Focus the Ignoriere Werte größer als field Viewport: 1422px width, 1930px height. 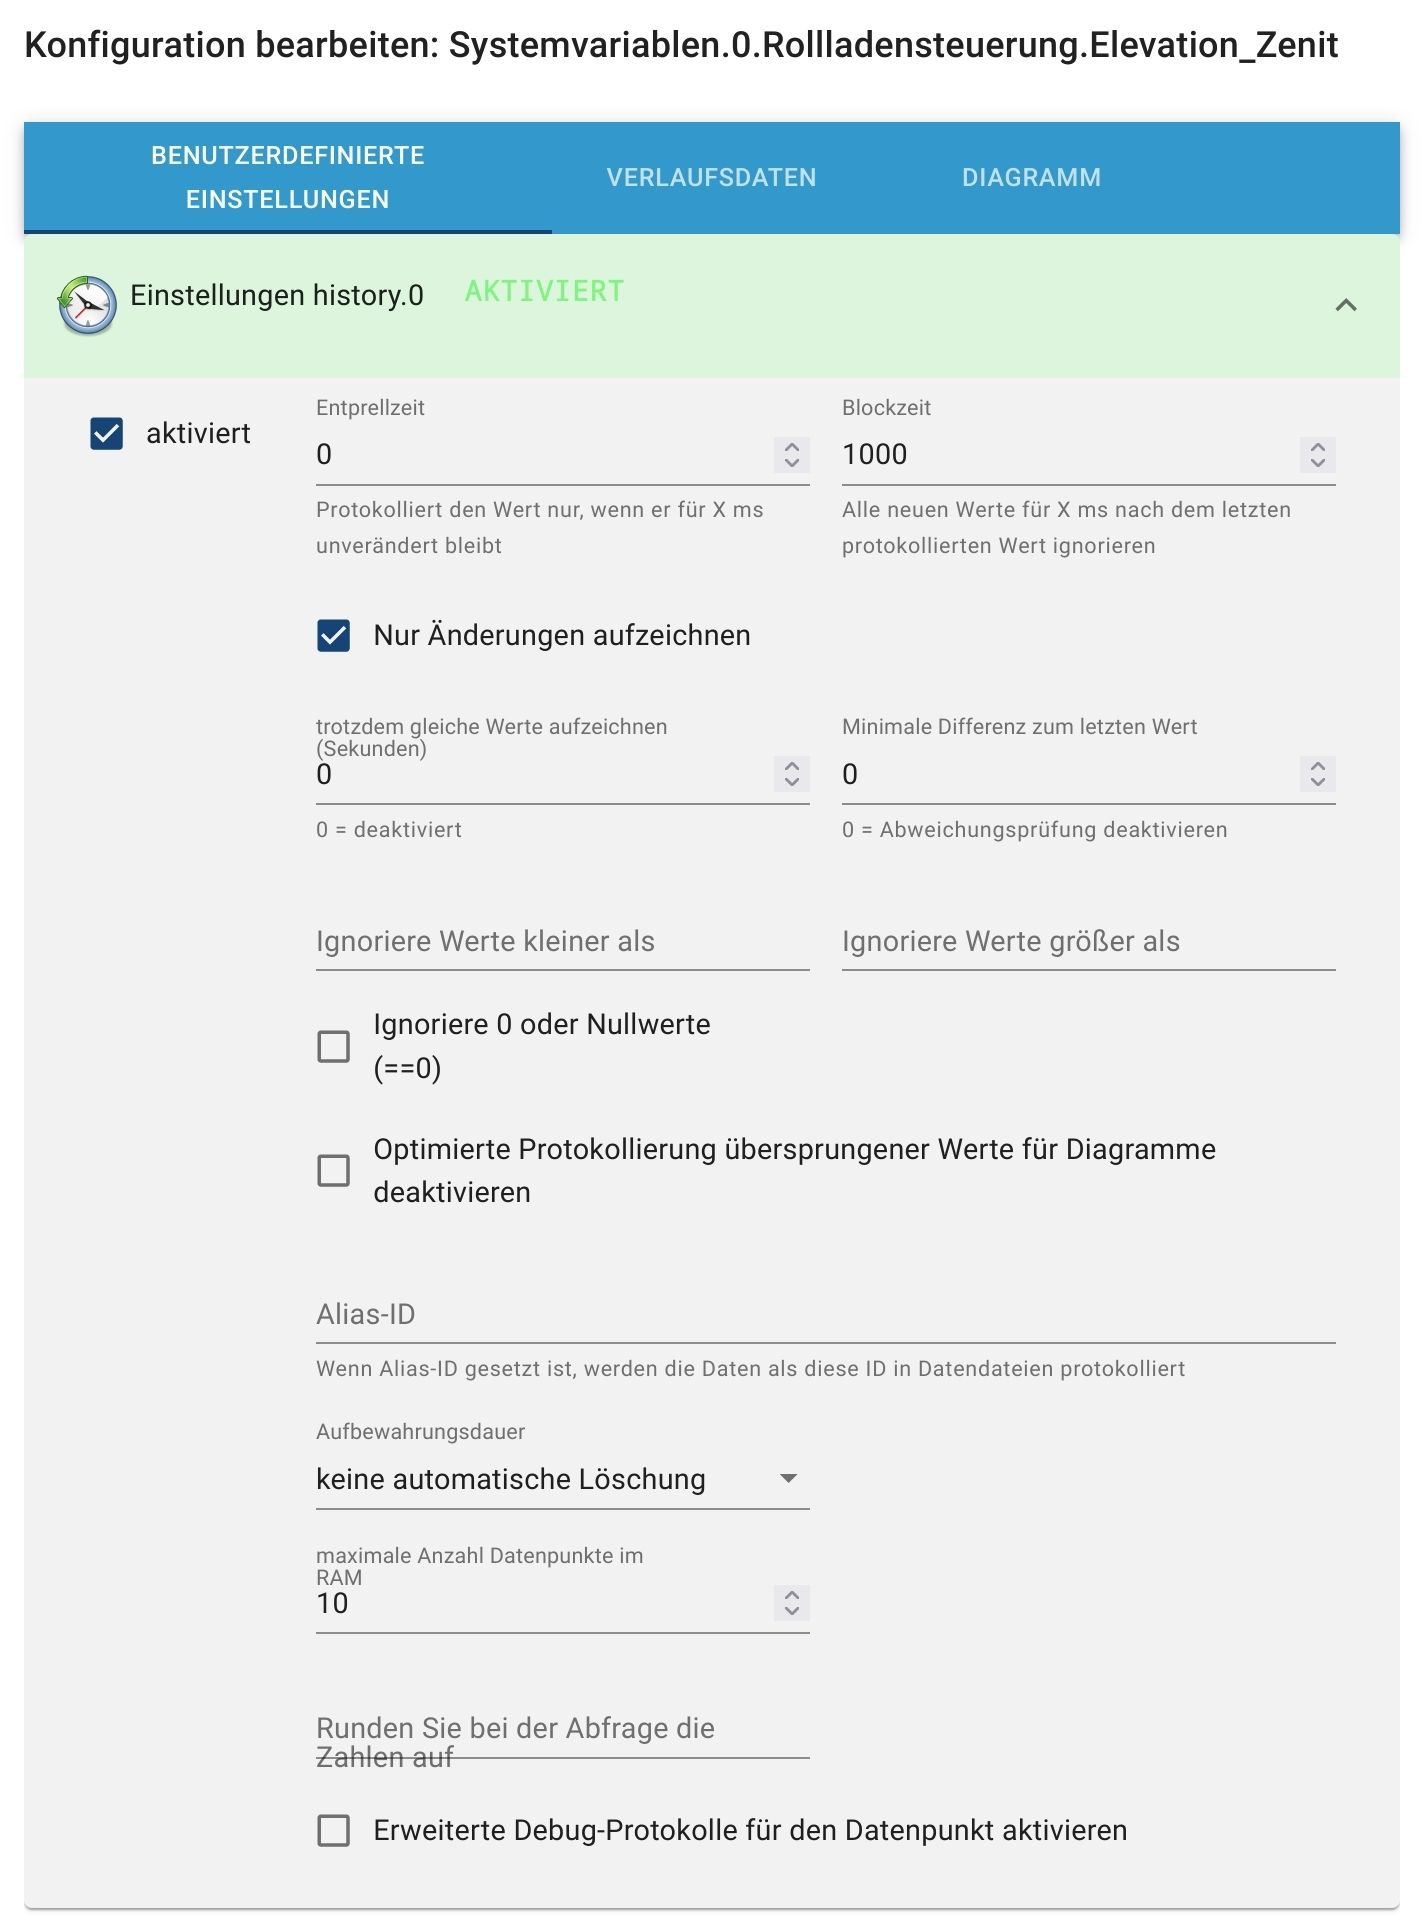pos(1088,942)
